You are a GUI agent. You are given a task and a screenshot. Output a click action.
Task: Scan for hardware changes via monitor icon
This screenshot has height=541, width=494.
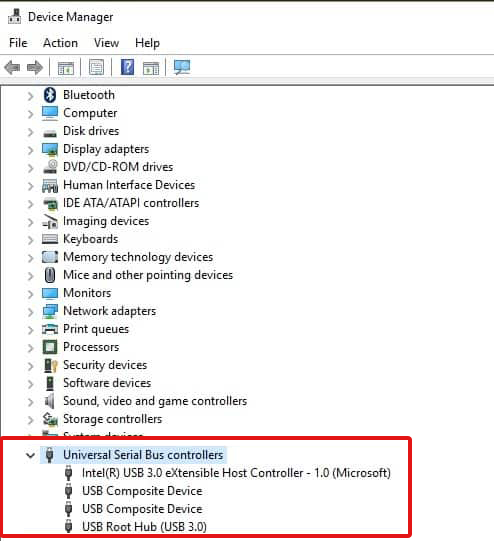pos(182,67)
